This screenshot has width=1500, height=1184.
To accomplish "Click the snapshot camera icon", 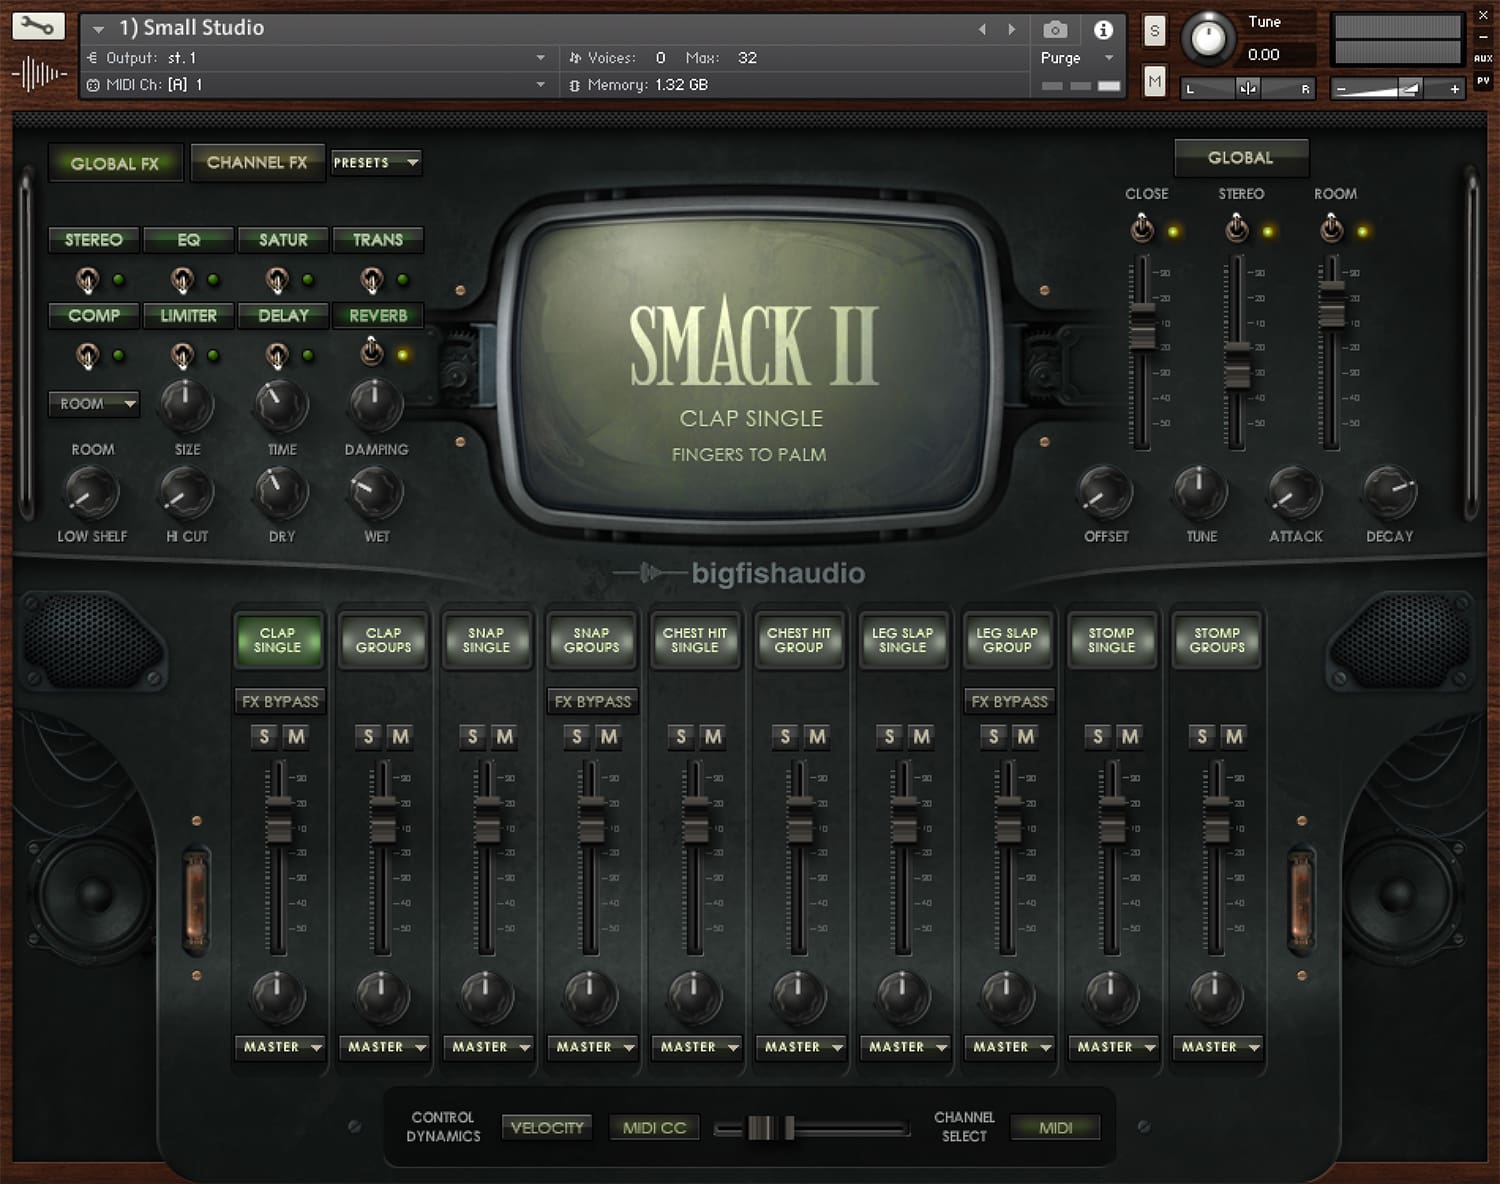I will [1055, 30].
